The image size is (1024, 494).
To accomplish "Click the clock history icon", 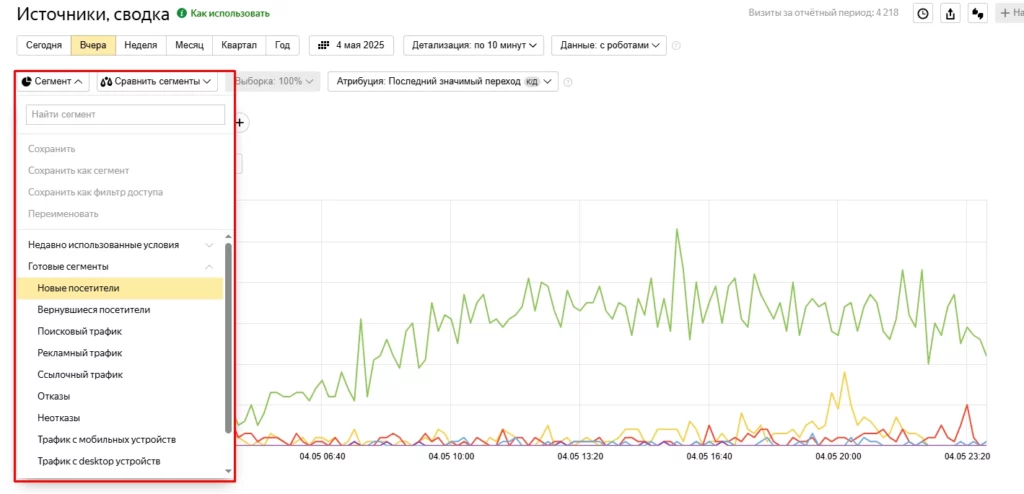I will pyautogui.click(x=923, y=14).
